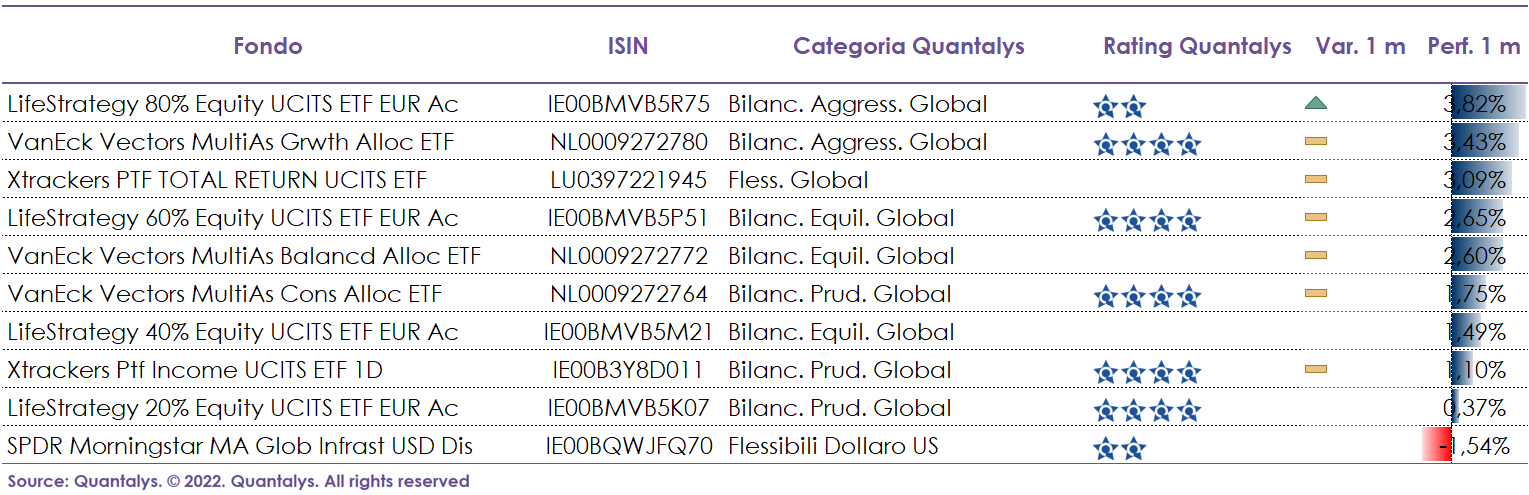Viewport: 1529px width, 495px height.
Task: Click VanEck Grwth Alloc four-star rating
Action: (x=1146, y=145)
